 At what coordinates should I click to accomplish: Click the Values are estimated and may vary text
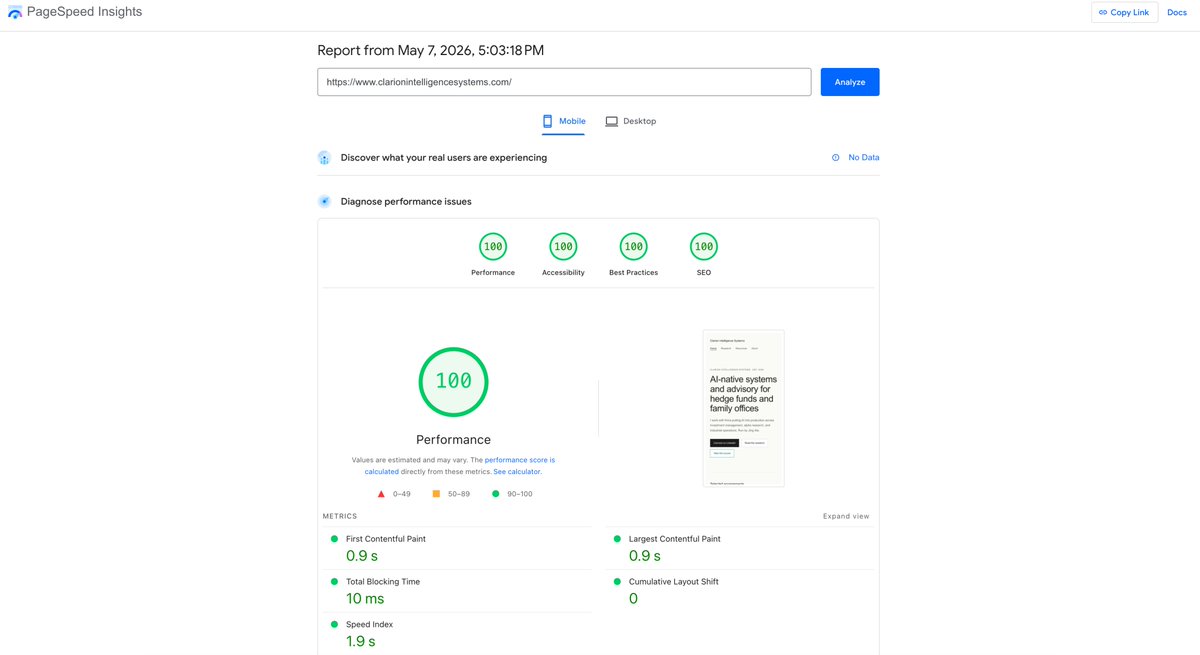410,460
